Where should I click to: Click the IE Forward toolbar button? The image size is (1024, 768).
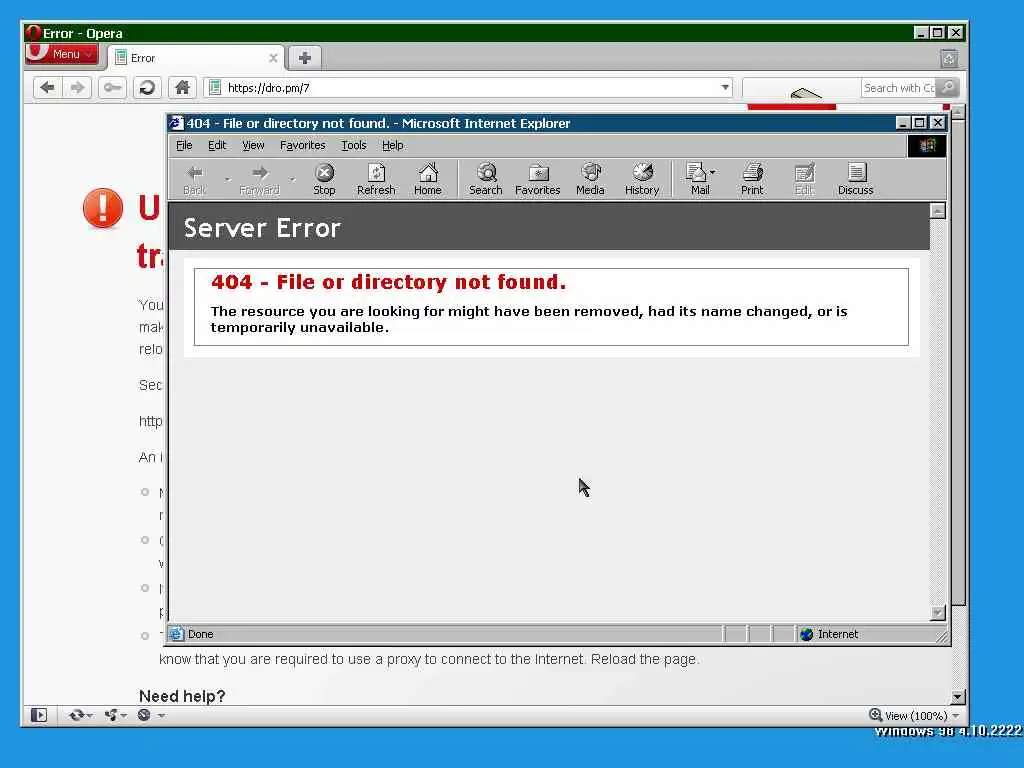(259, 179)
